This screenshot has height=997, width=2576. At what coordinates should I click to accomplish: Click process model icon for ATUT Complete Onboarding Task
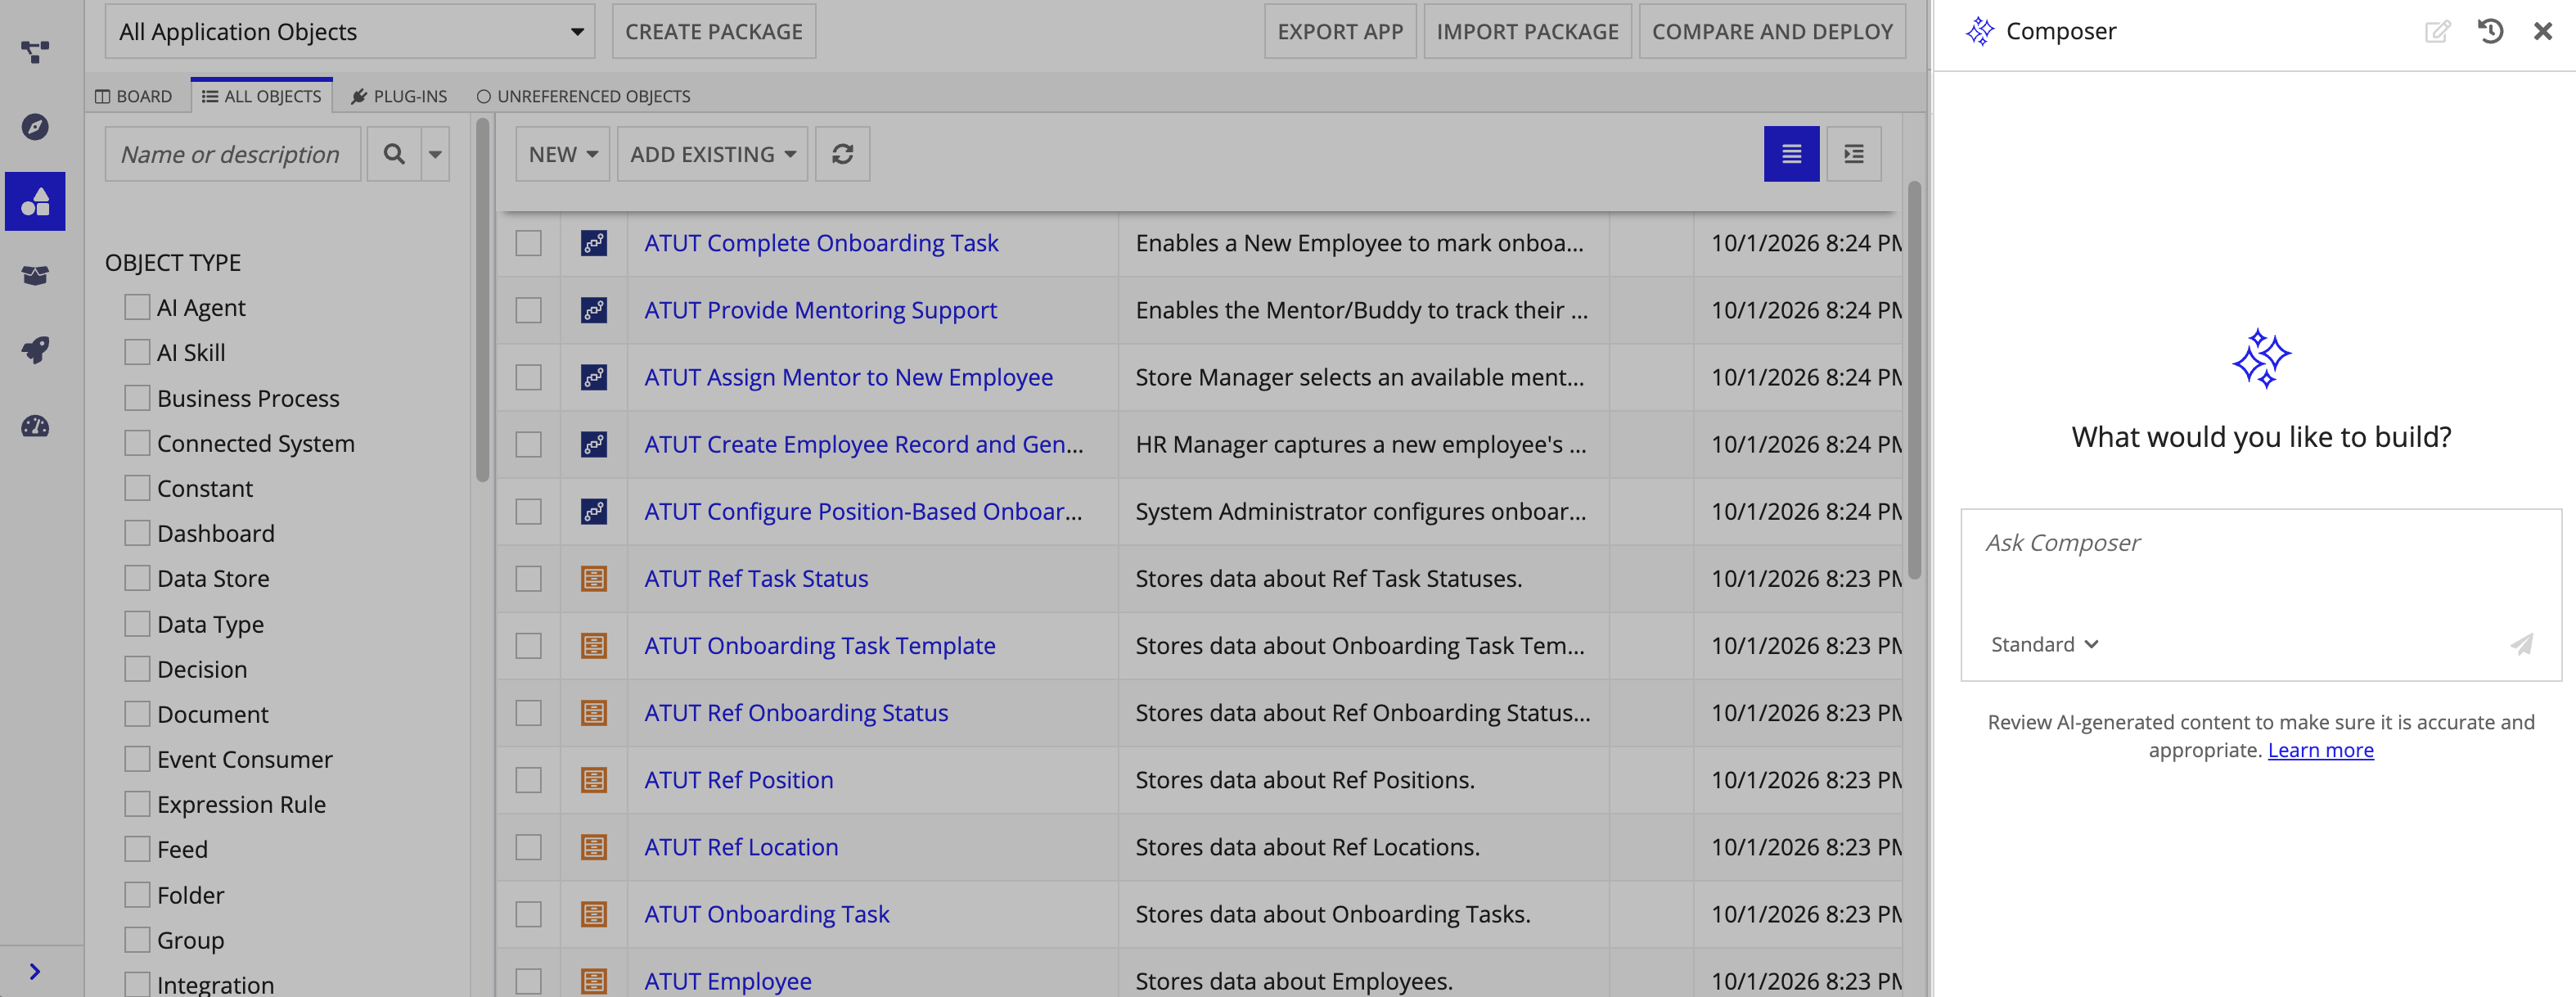[594, 243]
